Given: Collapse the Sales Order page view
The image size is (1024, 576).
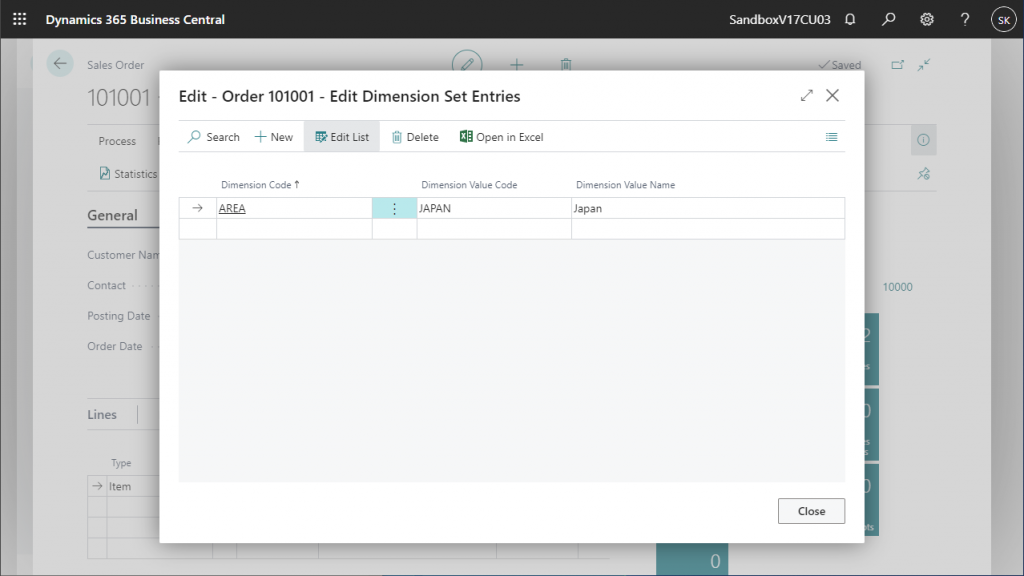Looking at the screenshot, I should pyautogui.click(x=923, y=65).
